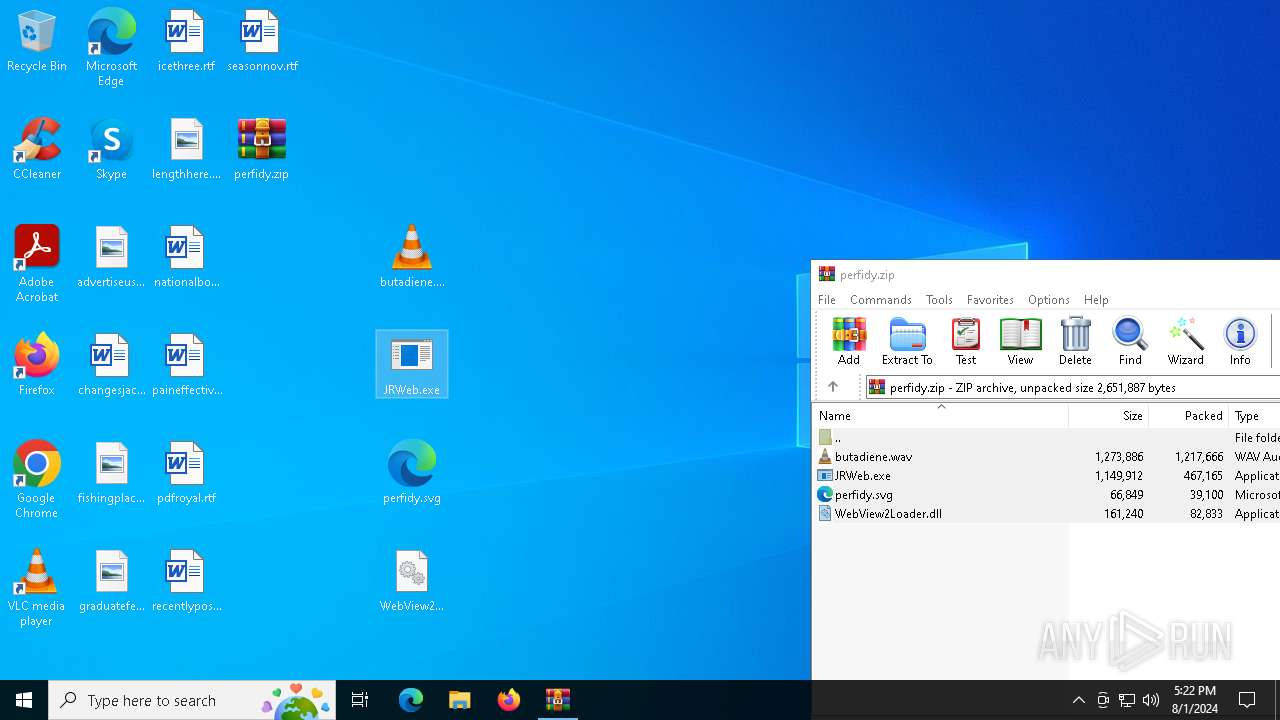The image size is (1280, 720).
Task: Select seasonnov.rtf on the desktop
Action: click(x=262, y=42)
